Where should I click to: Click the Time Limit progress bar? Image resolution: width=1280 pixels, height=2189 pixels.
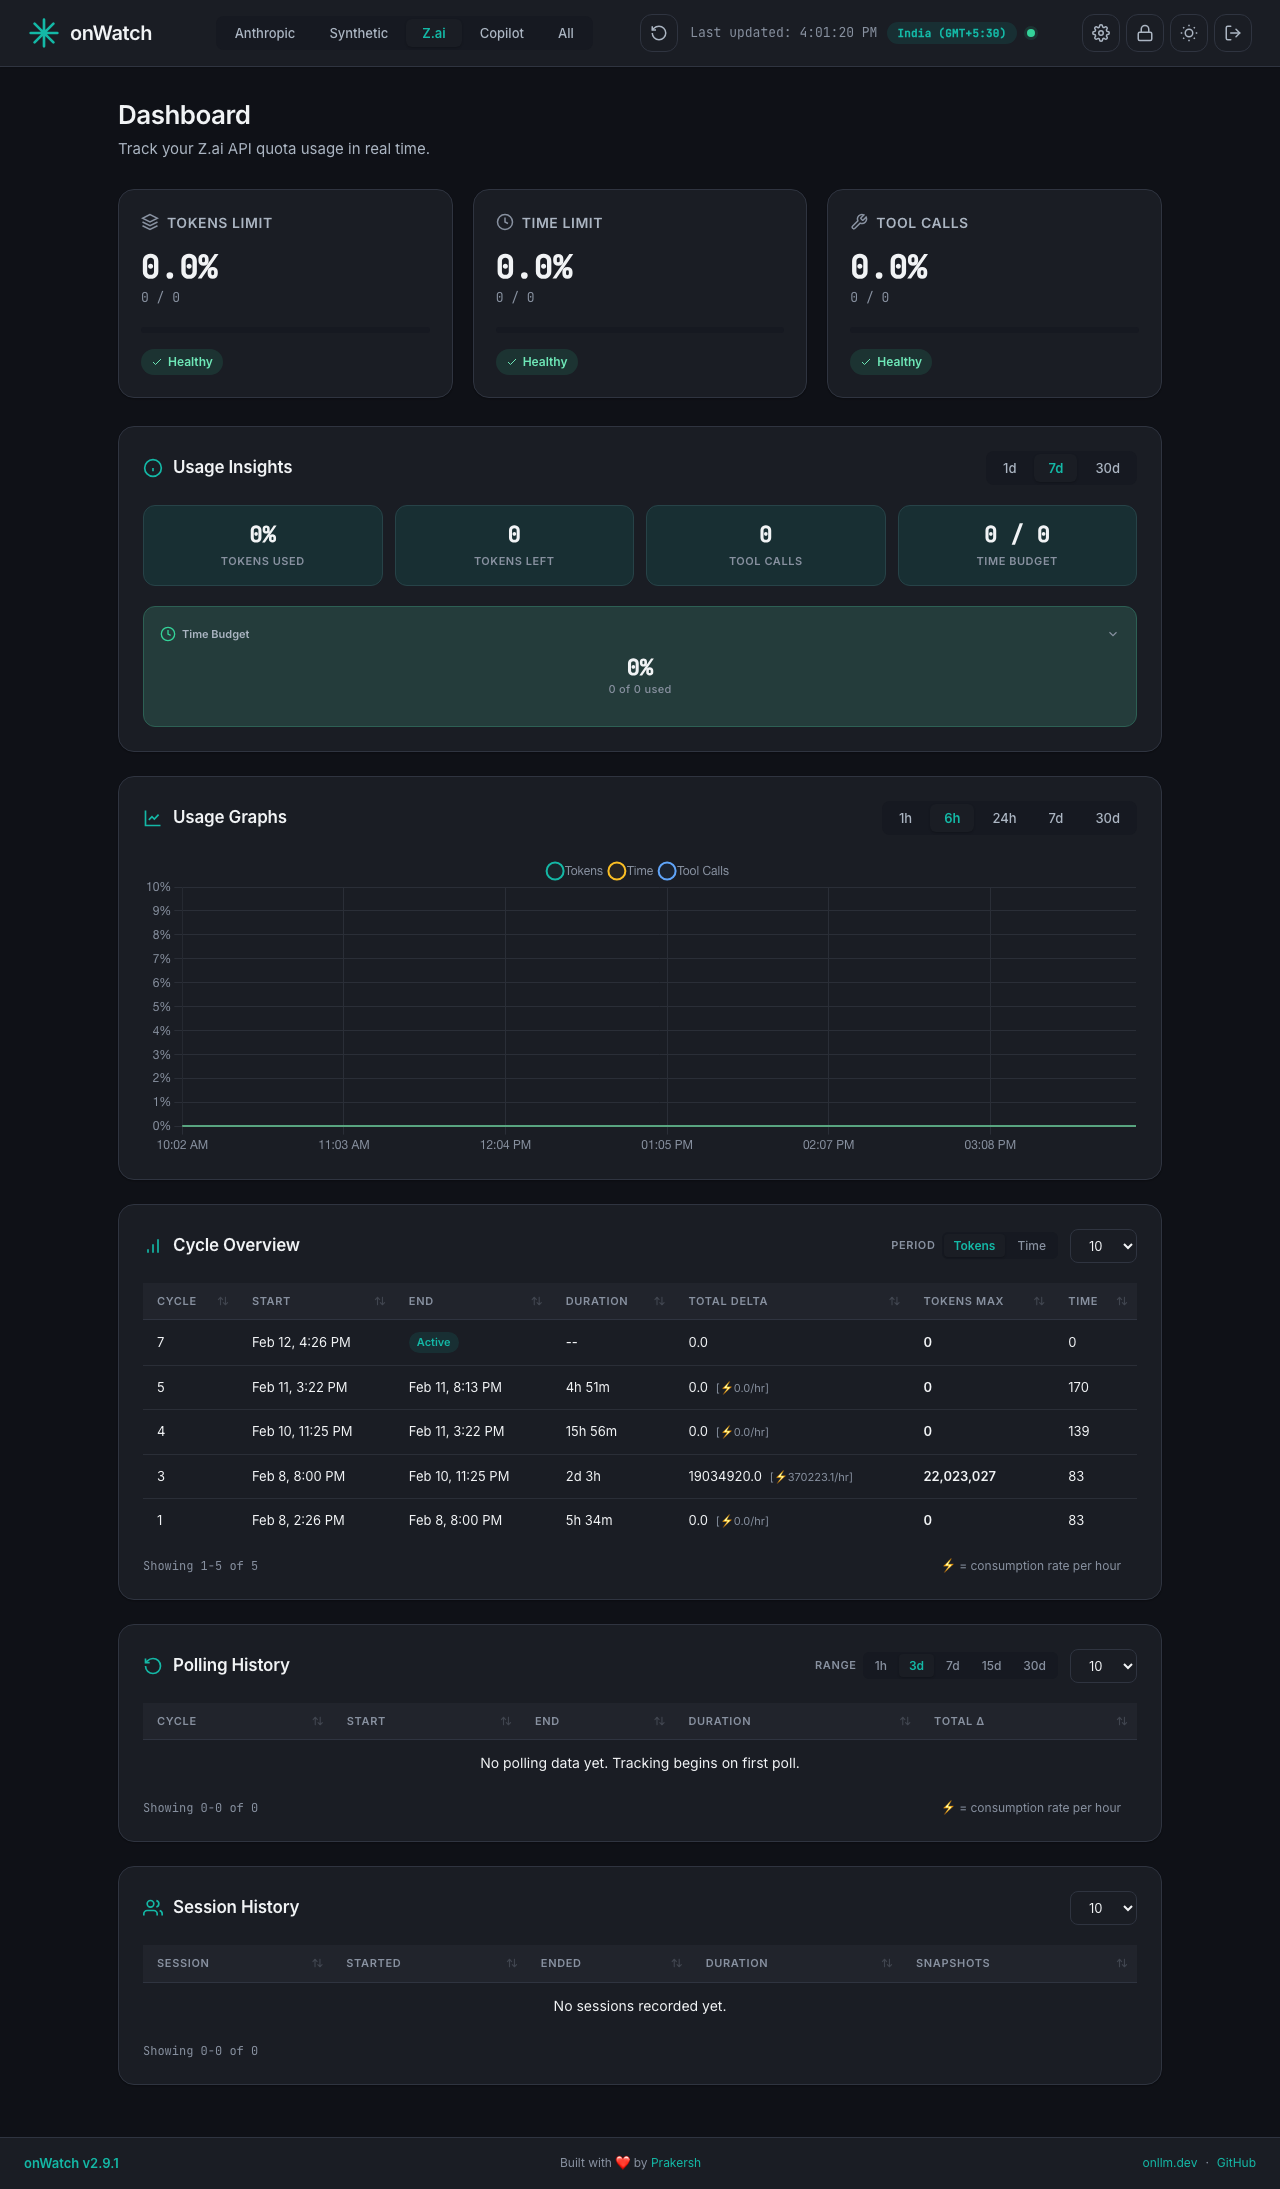[640, 329]
